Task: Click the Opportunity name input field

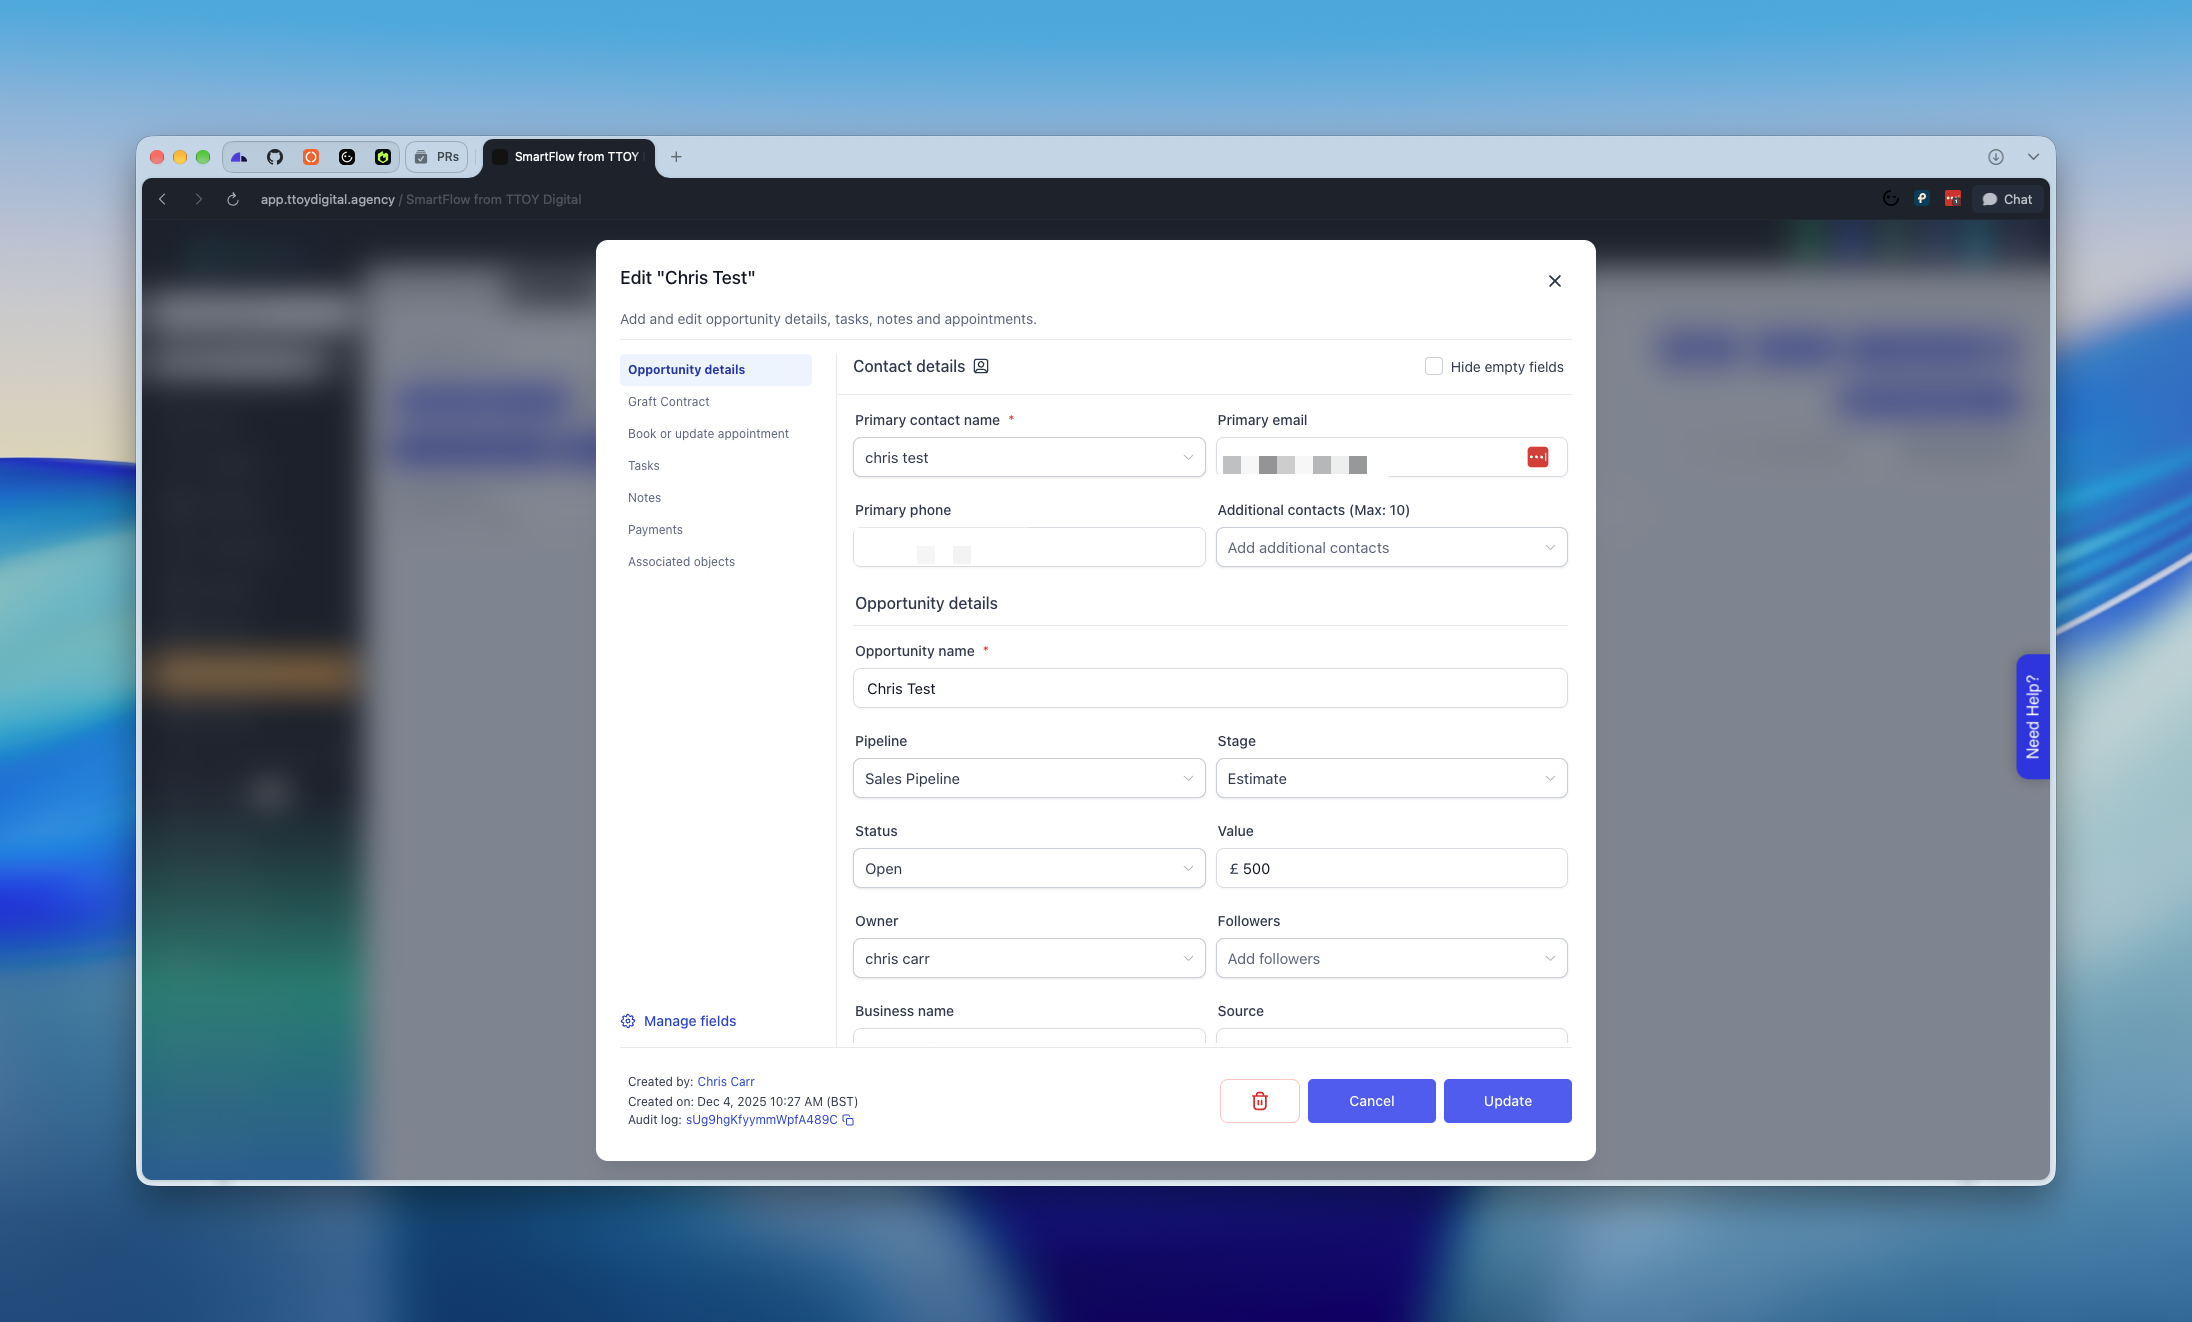Action: click(x=1210, y=688)
